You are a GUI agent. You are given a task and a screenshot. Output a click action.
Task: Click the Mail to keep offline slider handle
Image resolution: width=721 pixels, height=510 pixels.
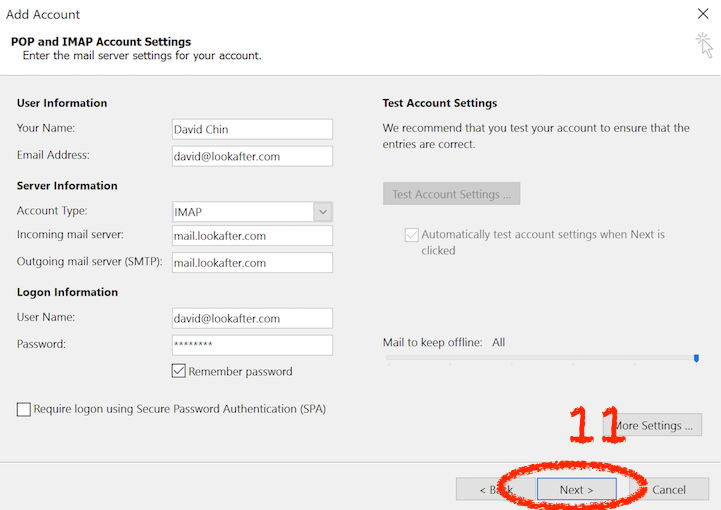[x=696, y=358]
